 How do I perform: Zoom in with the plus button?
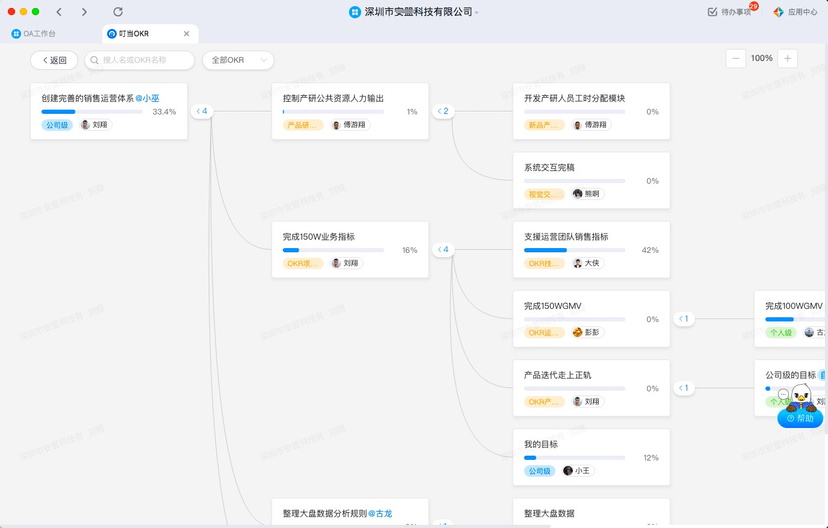tap(788, 59)
